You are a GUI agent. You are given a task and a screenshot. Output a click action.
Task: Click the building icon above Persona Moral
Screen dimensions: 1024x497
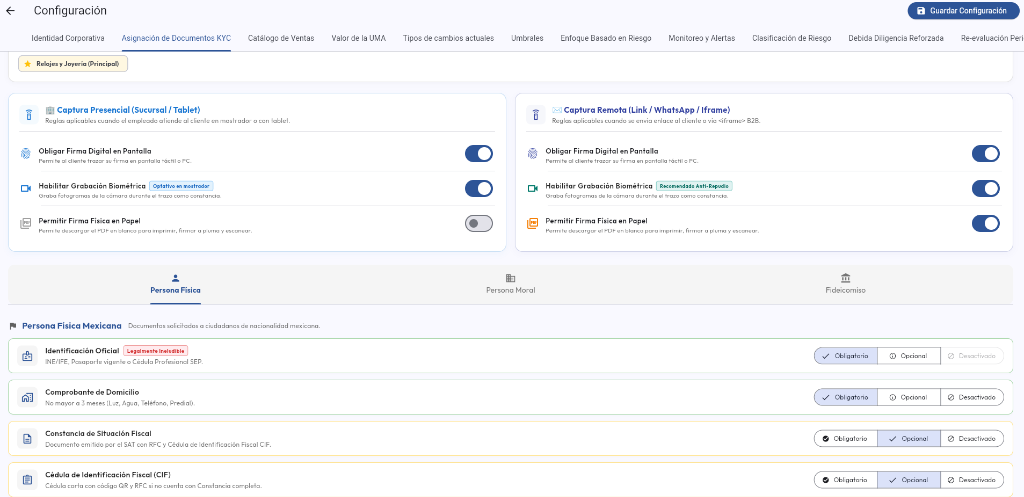point(511,278)
